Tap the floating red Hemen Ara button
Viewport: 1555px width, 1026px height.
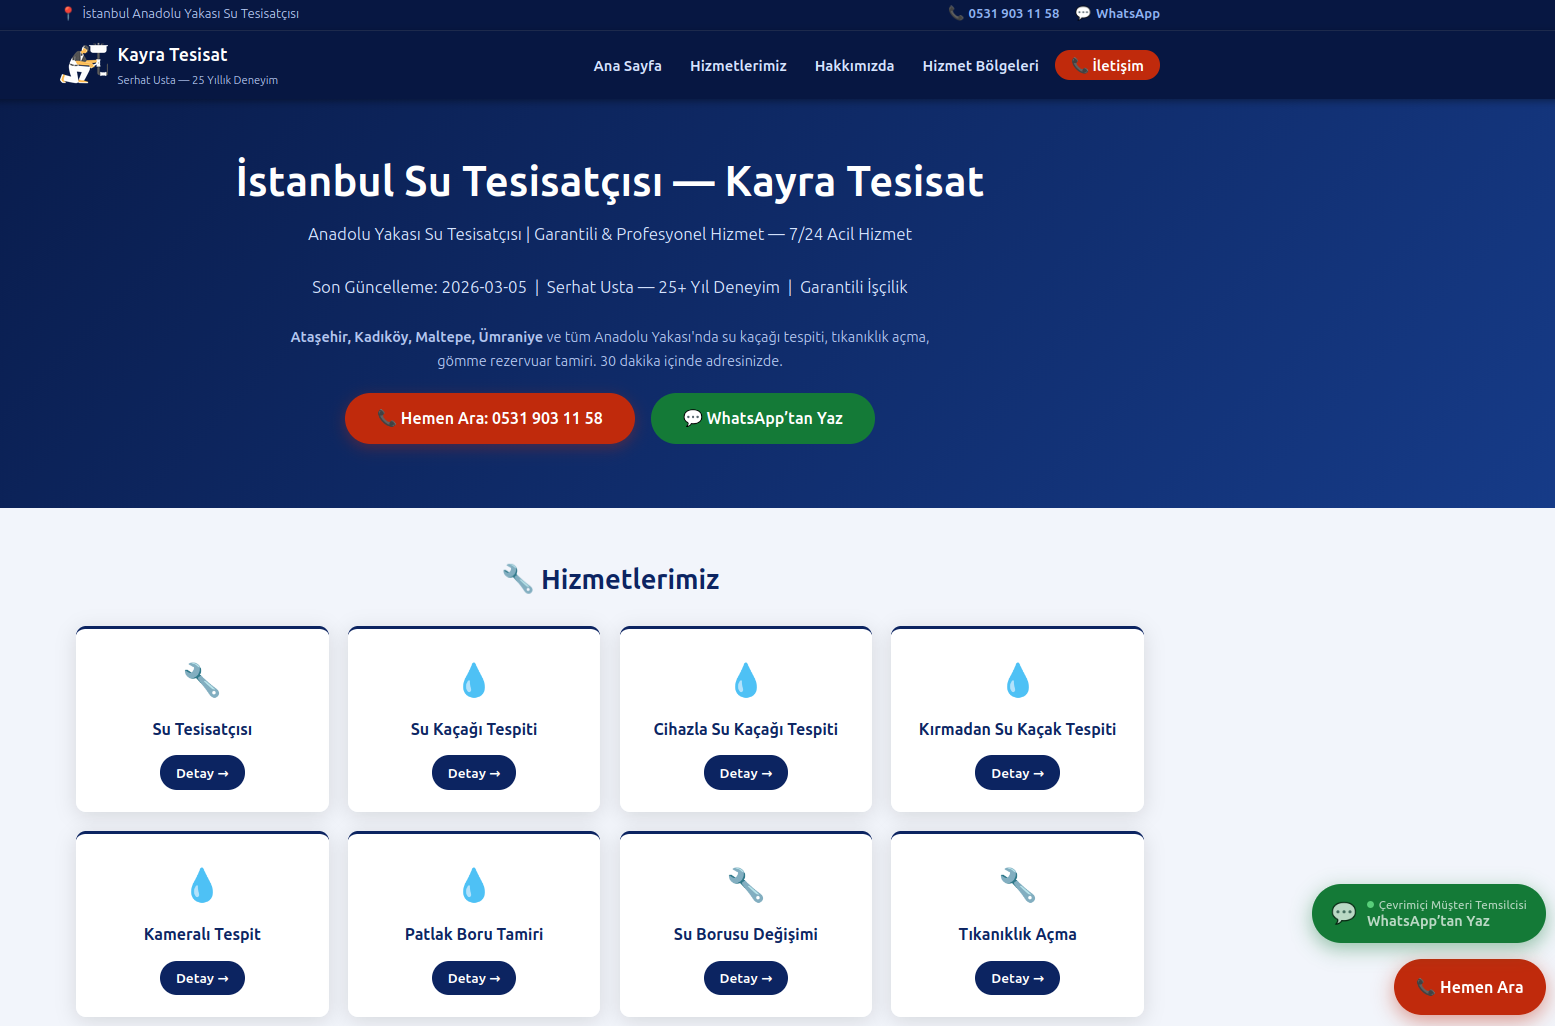[1469, 987]
